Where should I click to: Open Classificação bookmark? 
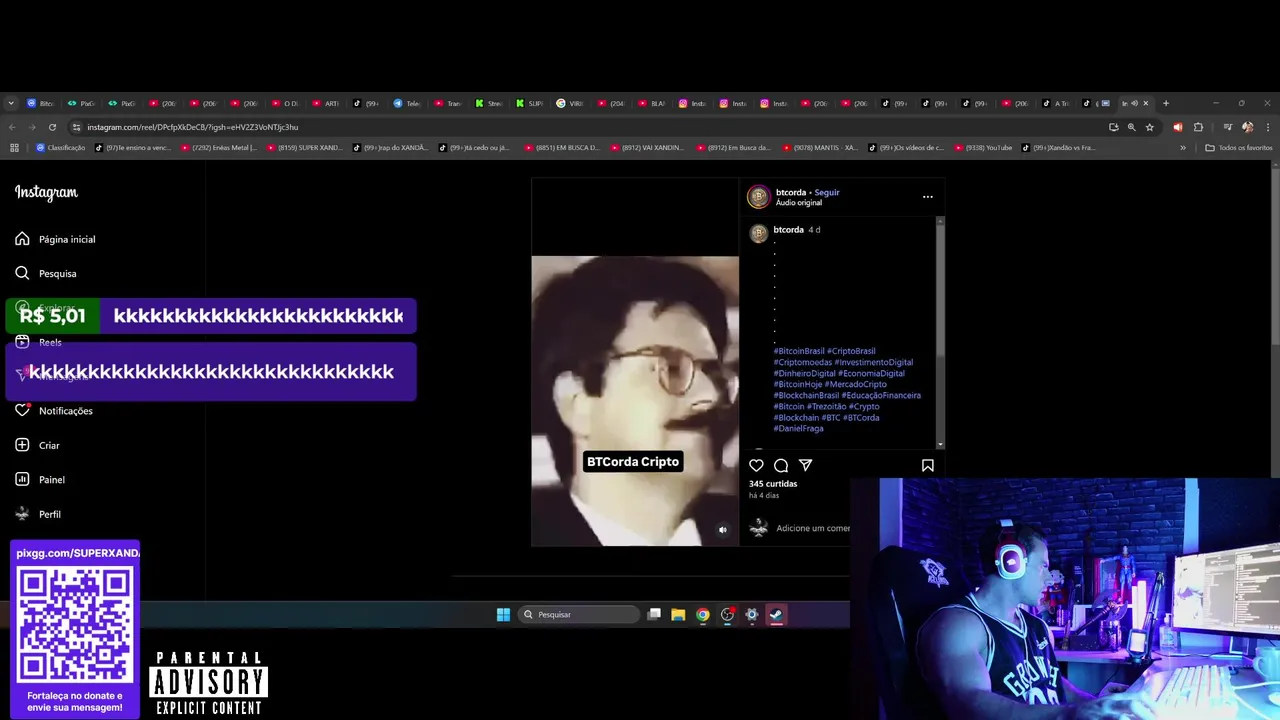click(x=61, y=148)
